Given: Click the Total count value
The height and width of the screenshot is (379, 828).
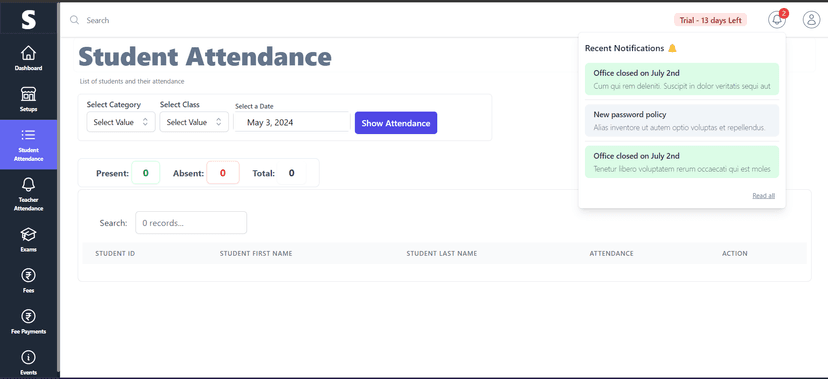Looking at the screenshot, I should 291,173.
